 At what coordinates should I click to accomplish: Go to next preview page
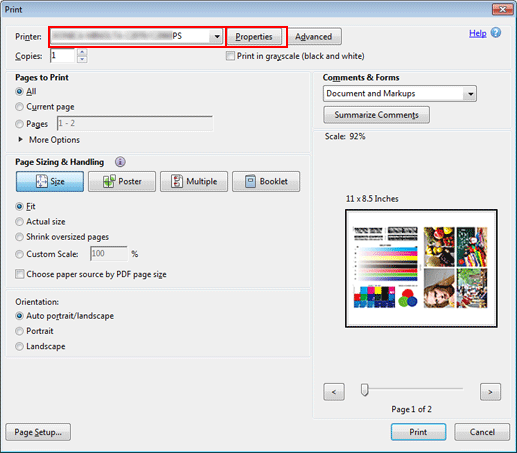(490, 392)
